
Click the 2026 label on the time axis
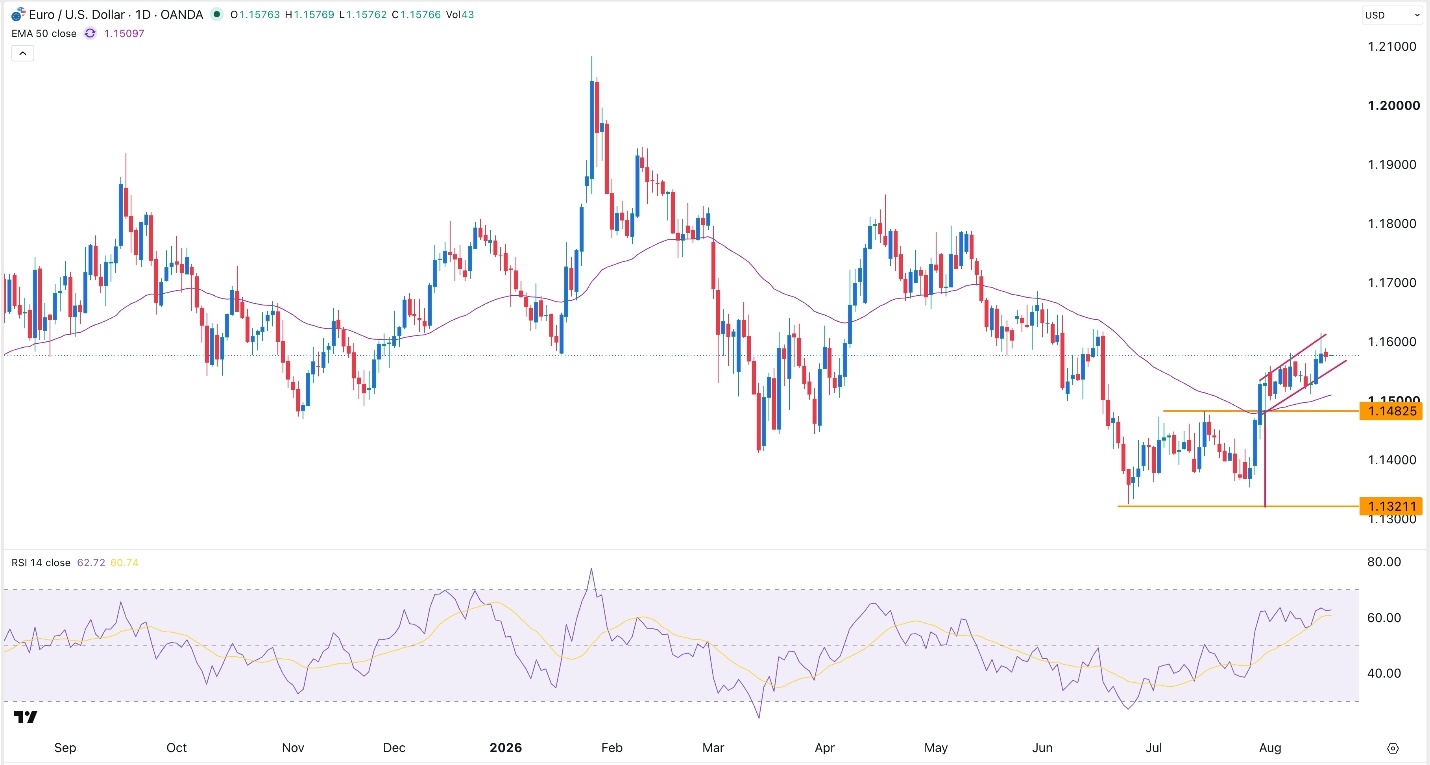(x=506, y=747)
